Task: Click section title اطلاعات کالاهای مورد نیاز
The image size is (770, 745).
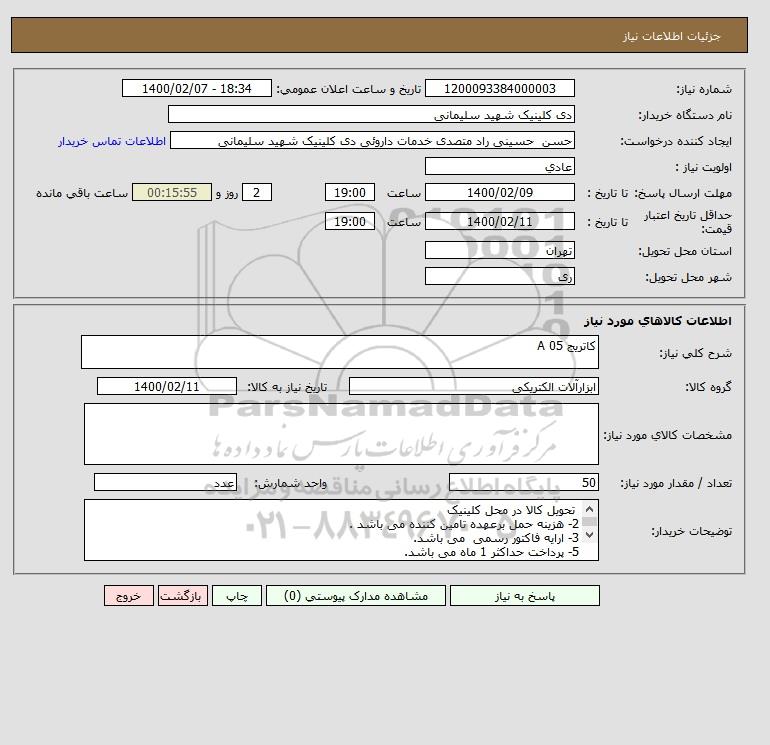Action: click(658, 321)
